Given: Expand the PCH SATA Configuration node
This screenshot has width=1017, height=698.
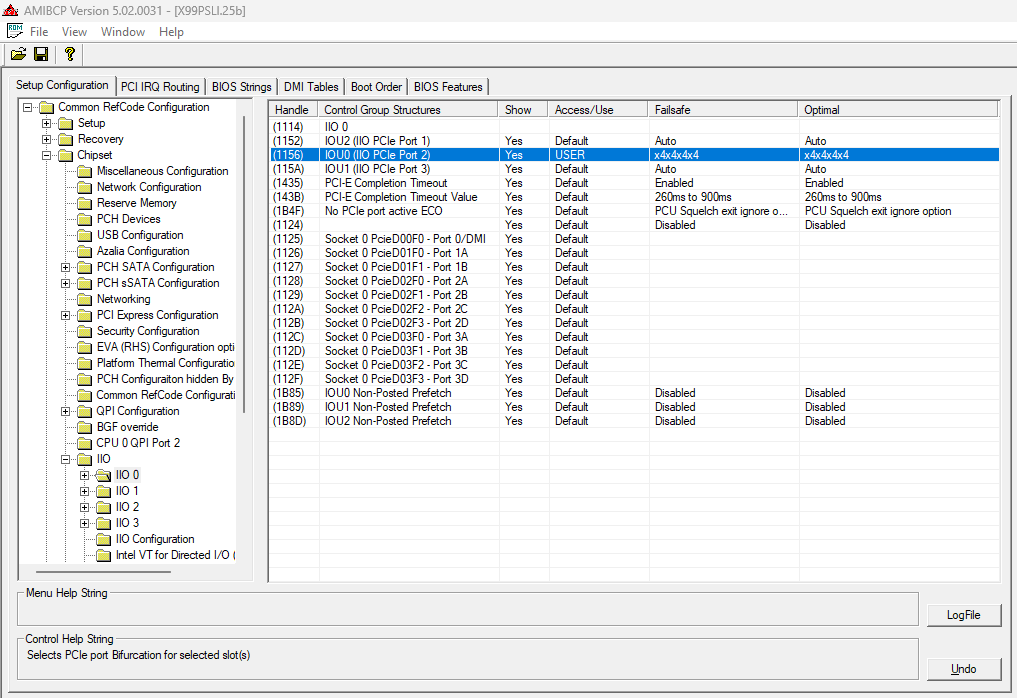Looking at the screenshot, I should (65, 267).
